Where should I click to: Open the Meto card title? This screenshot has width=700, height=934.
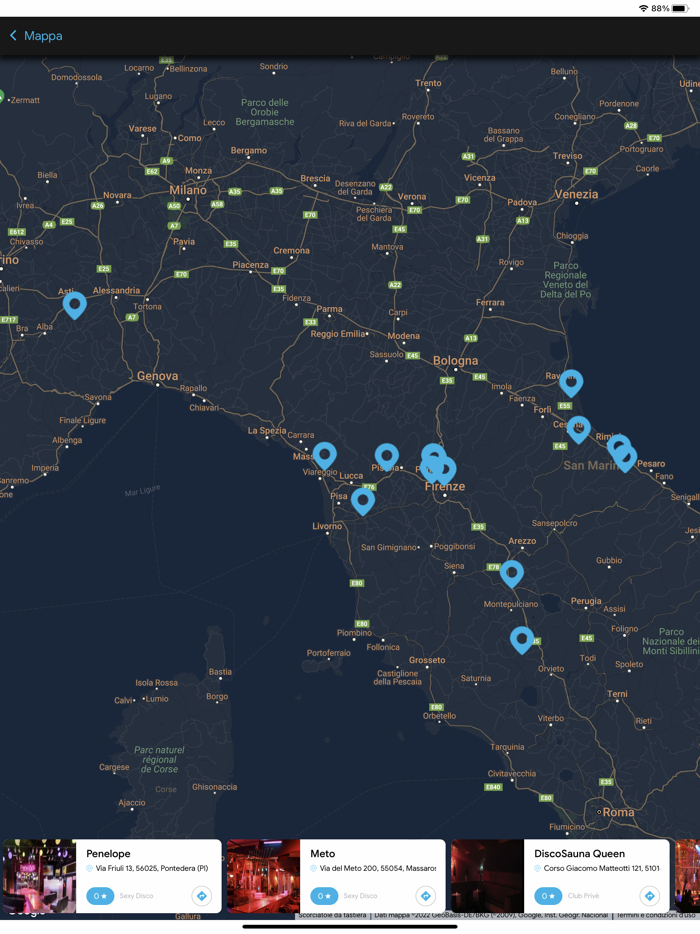(x=323, y=854)
